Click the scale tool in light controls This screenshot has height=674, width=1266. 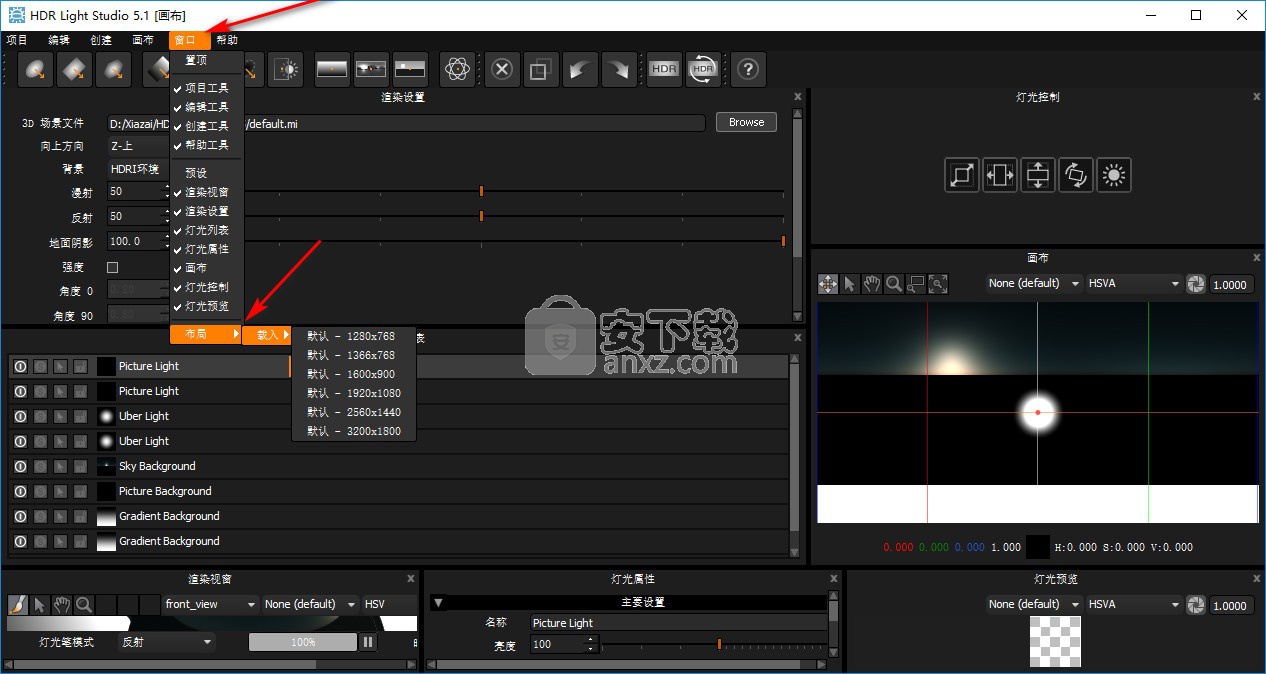point(962,175)
